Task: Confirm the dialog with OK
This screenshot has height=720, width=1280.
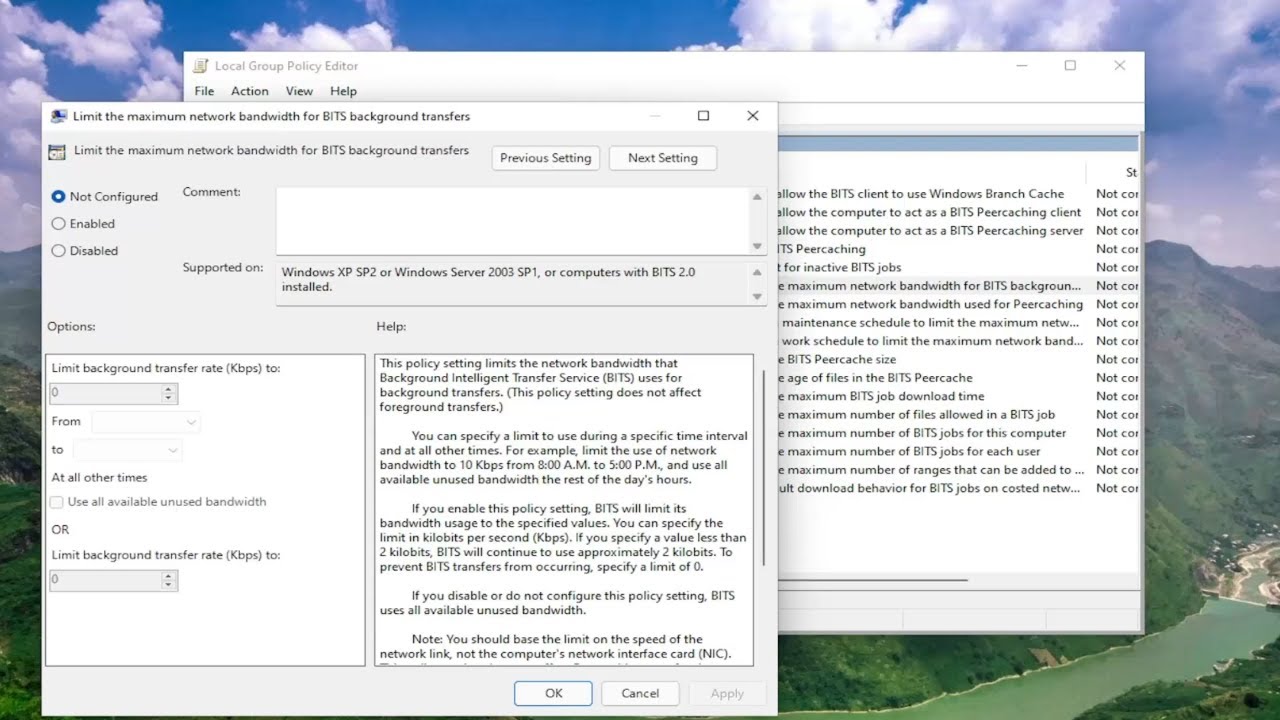Action: [x=553, y=693]
